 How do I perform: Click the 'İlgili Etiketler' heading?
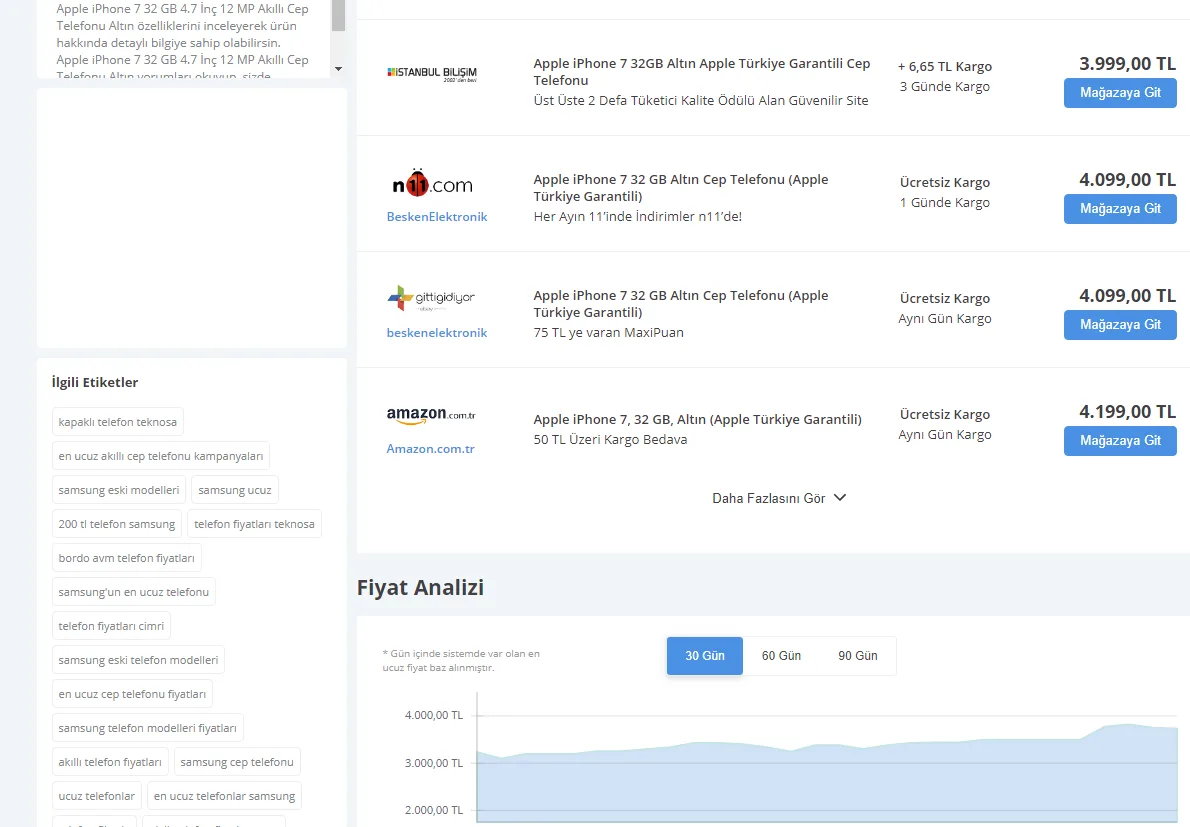pos(95,382)
